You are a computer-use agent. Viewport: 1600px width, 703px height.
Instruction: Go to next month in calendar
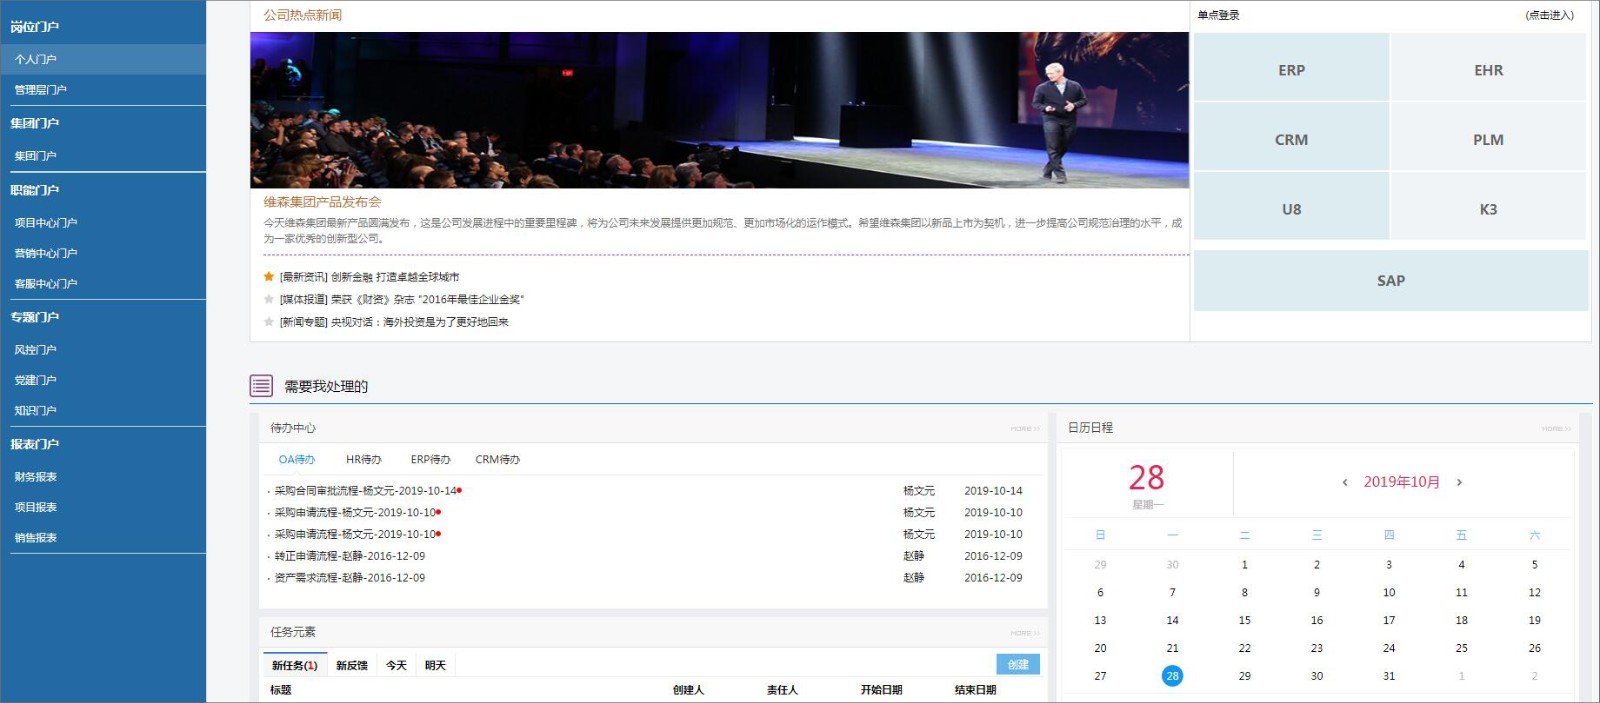coord(1459,482)
